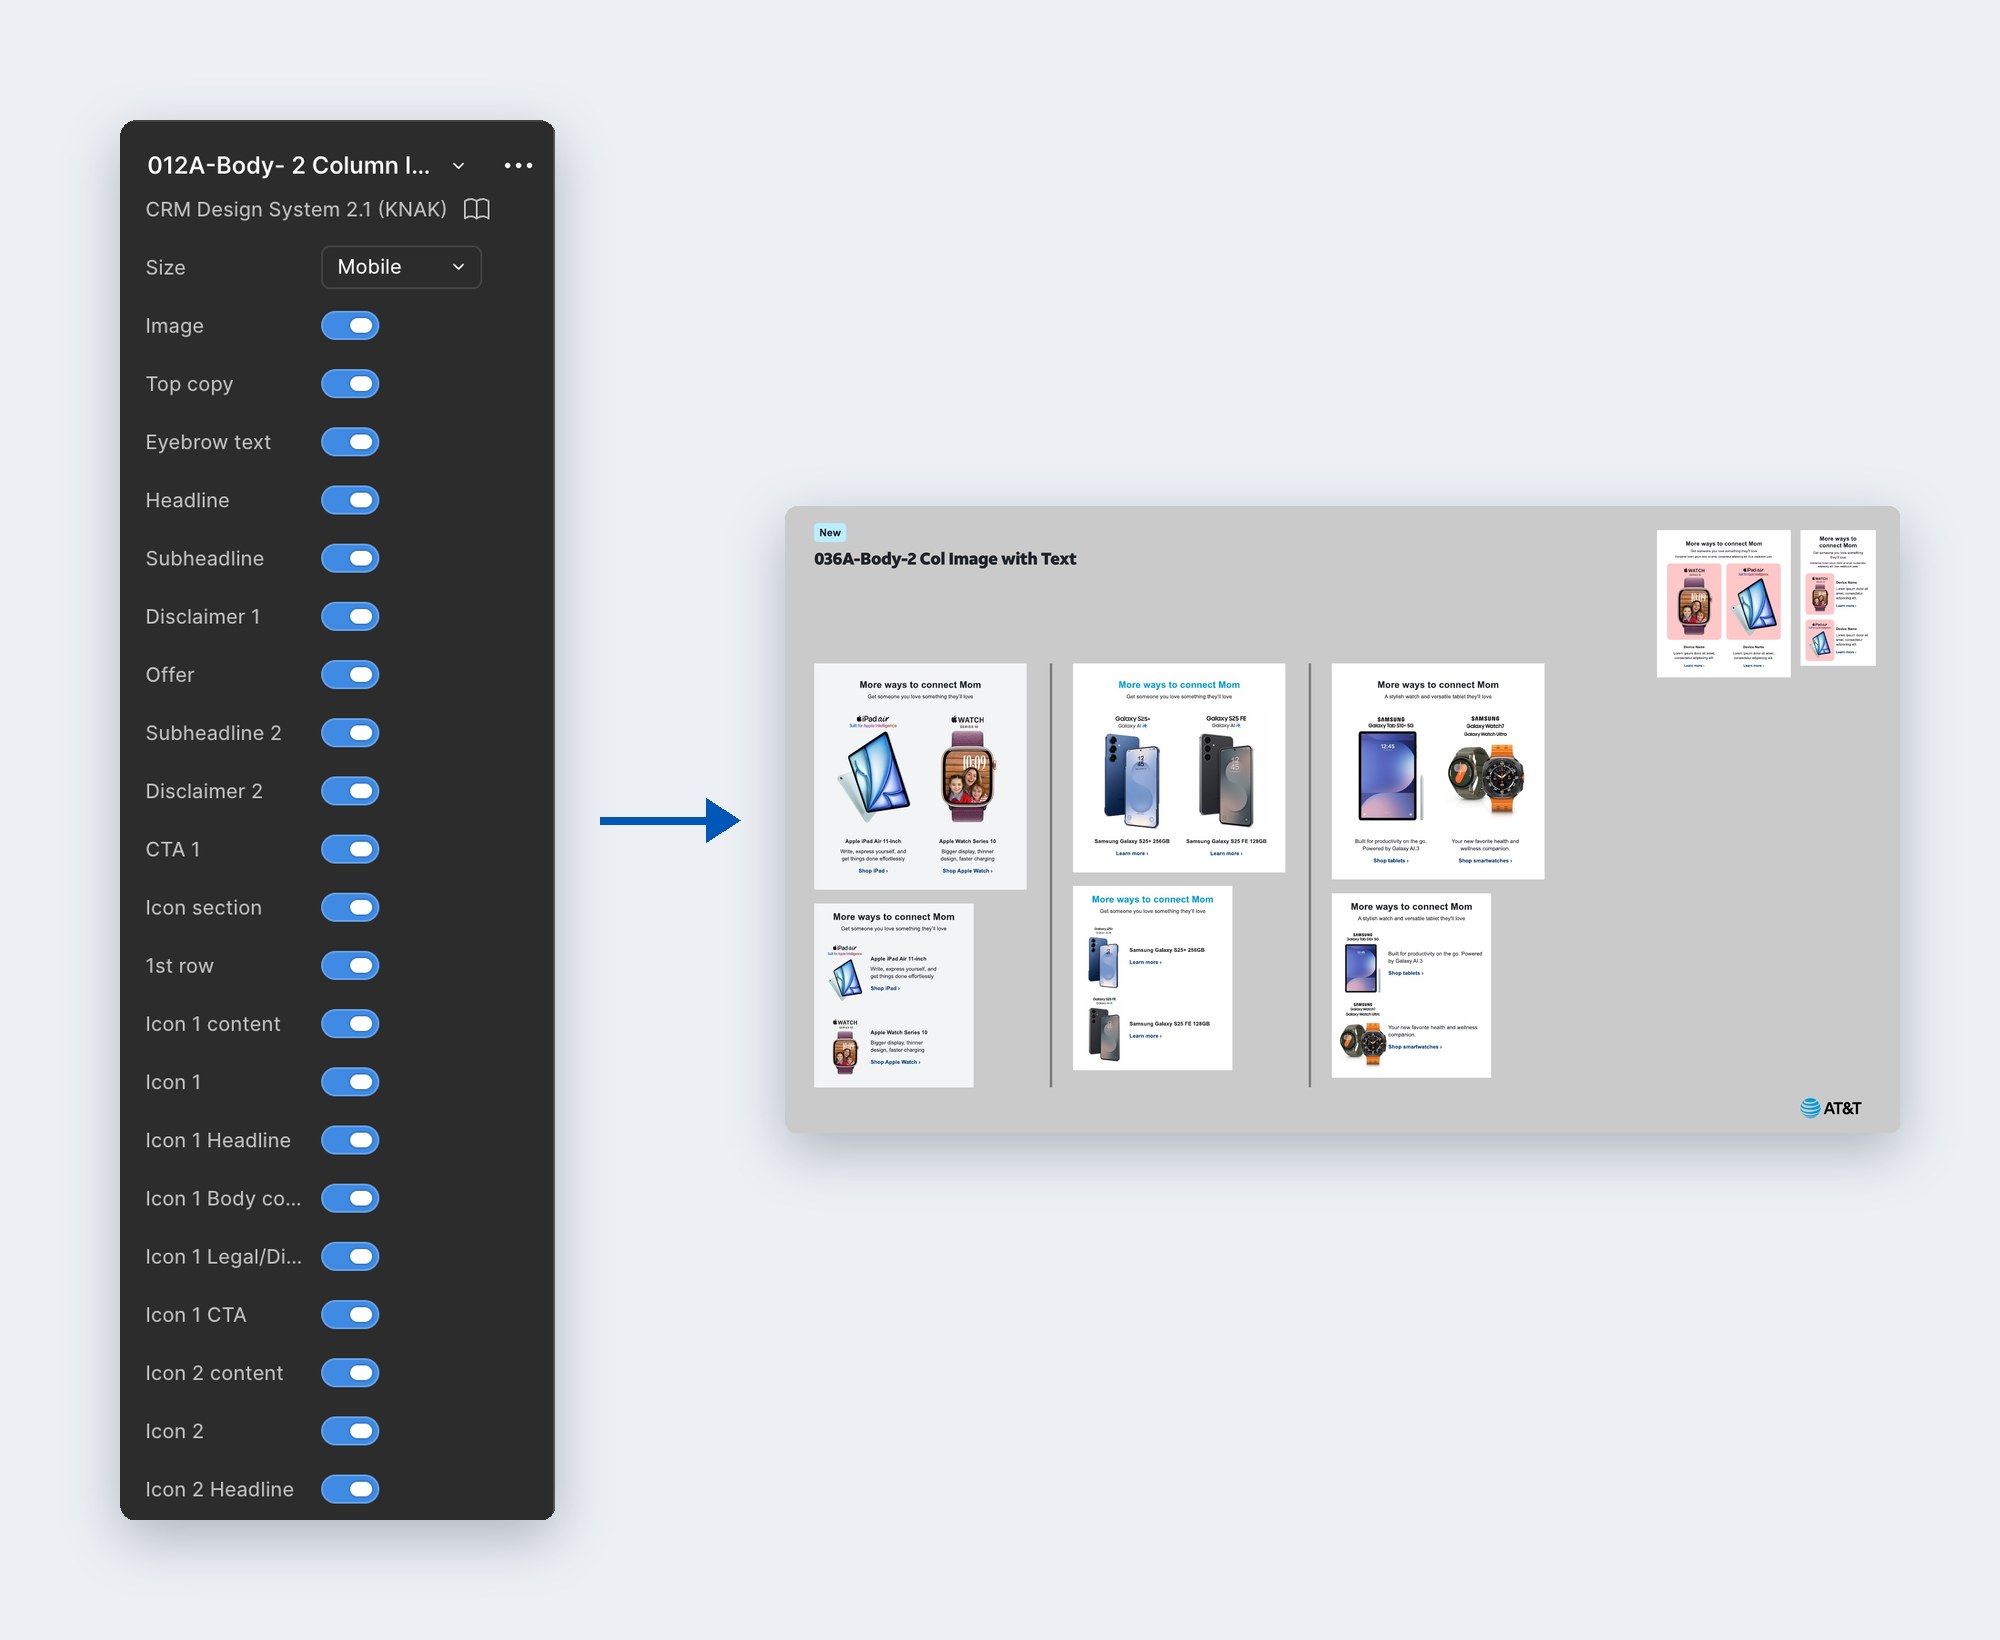Select the stacked mobile Galaxy Tab preview
Image resolution: width=2000 pixels, height=1640 pixels.
(1411, 985)
